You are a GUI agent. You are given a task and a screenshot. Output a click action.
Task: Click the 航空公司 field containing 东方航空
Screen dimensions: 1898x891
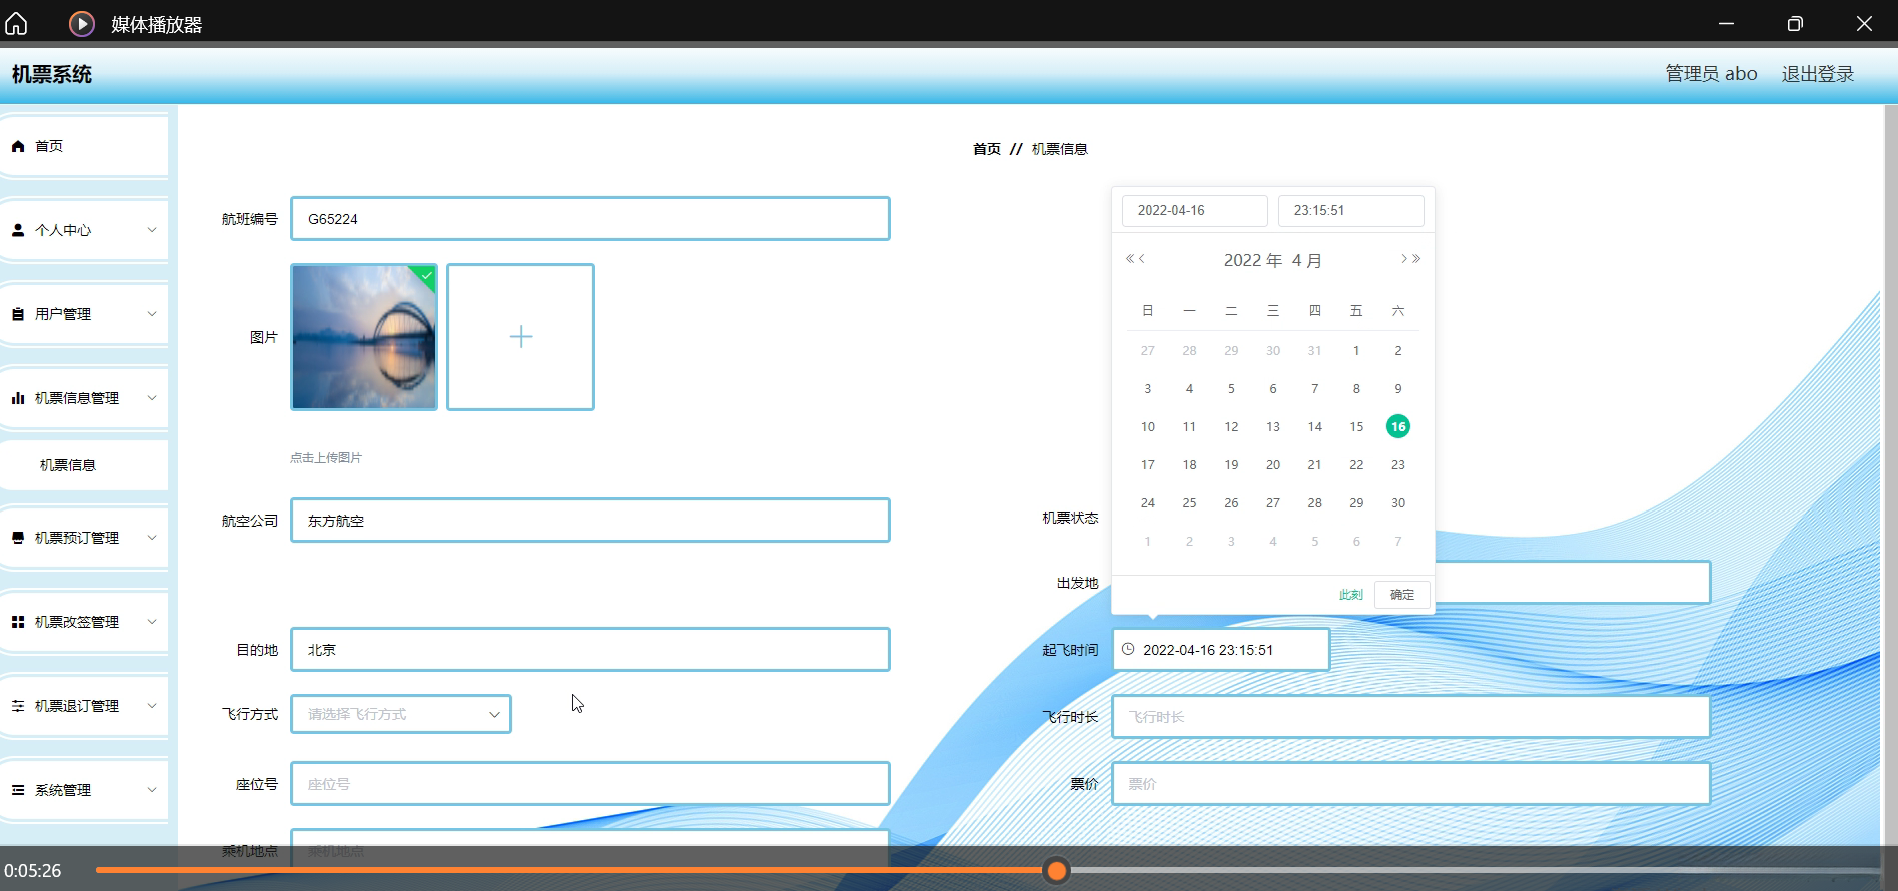590,520
